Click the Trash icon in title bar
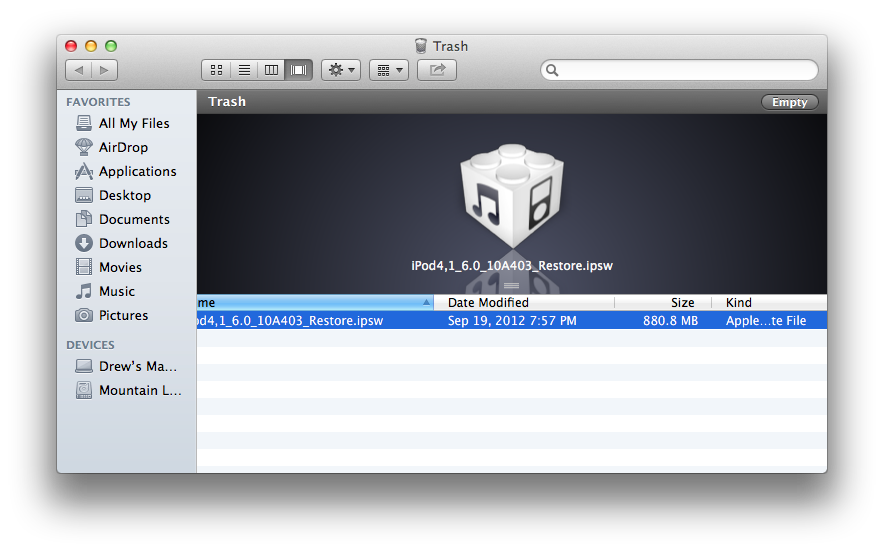This screenshot has width=884, height=552. [421, 46]
